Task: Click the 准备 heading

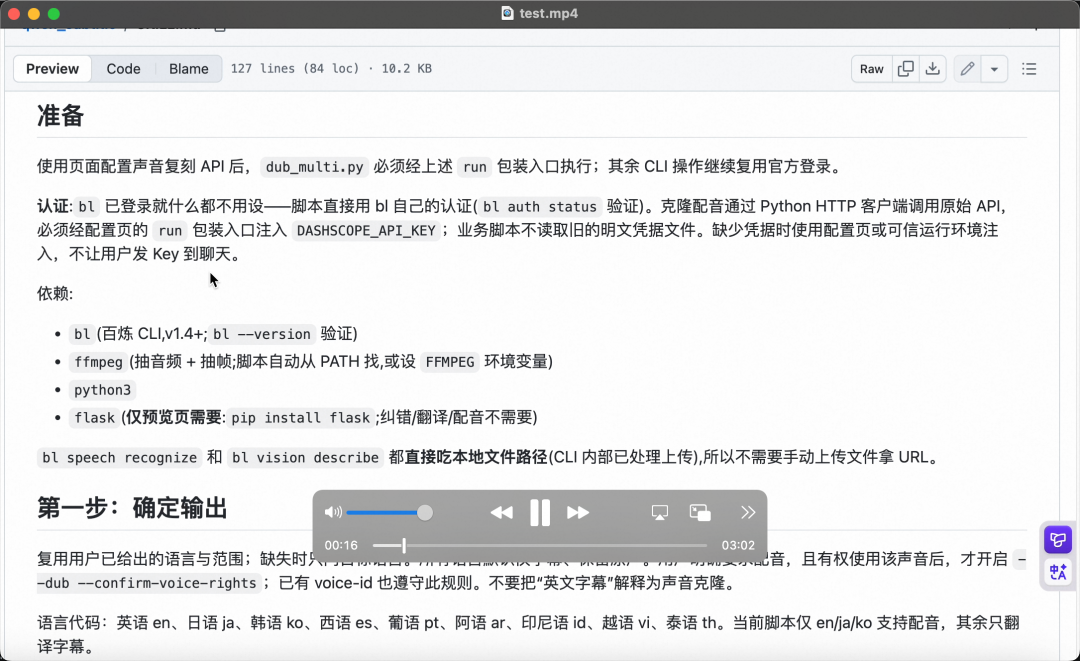Action: click(61, 116)
